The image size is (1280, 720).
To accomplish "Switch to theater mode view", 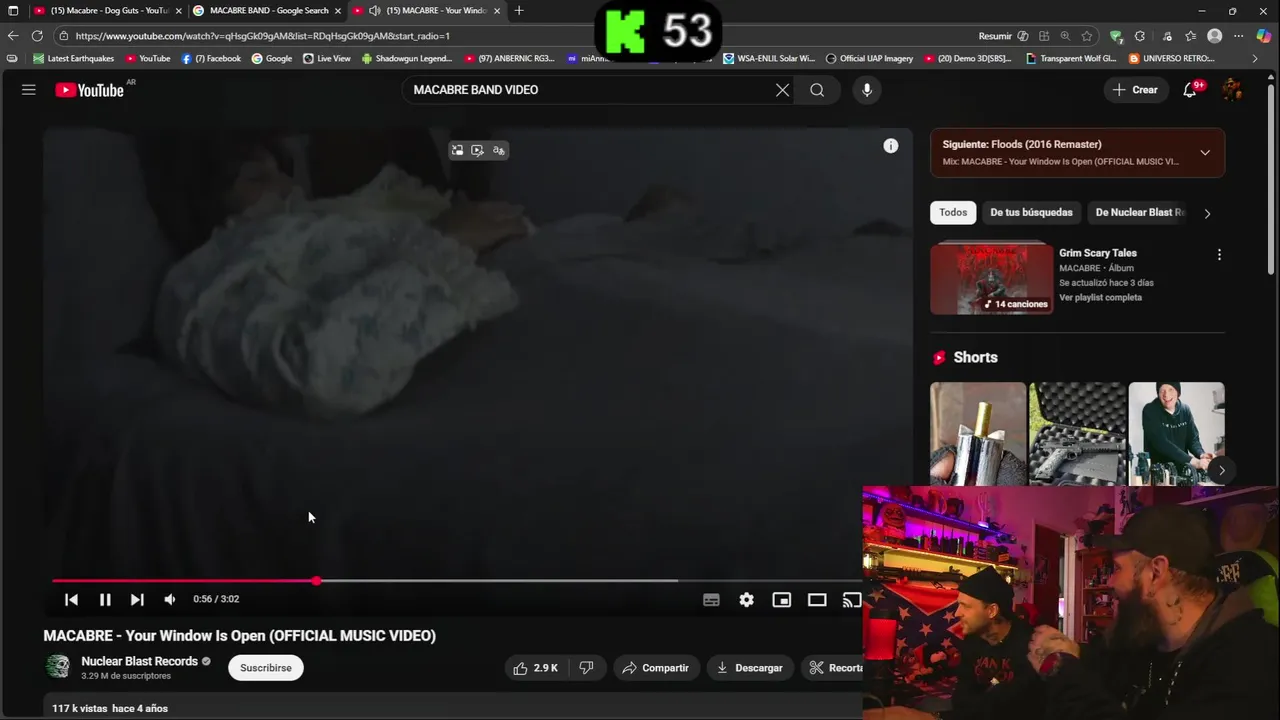I will coord(817,600).
